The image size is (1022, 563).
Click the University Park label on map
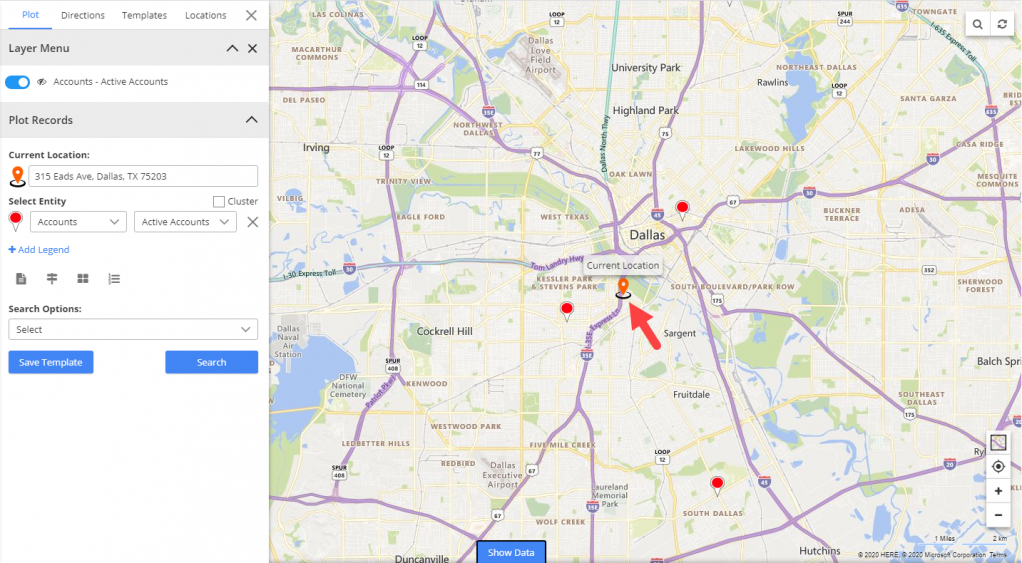pos(645,68)
